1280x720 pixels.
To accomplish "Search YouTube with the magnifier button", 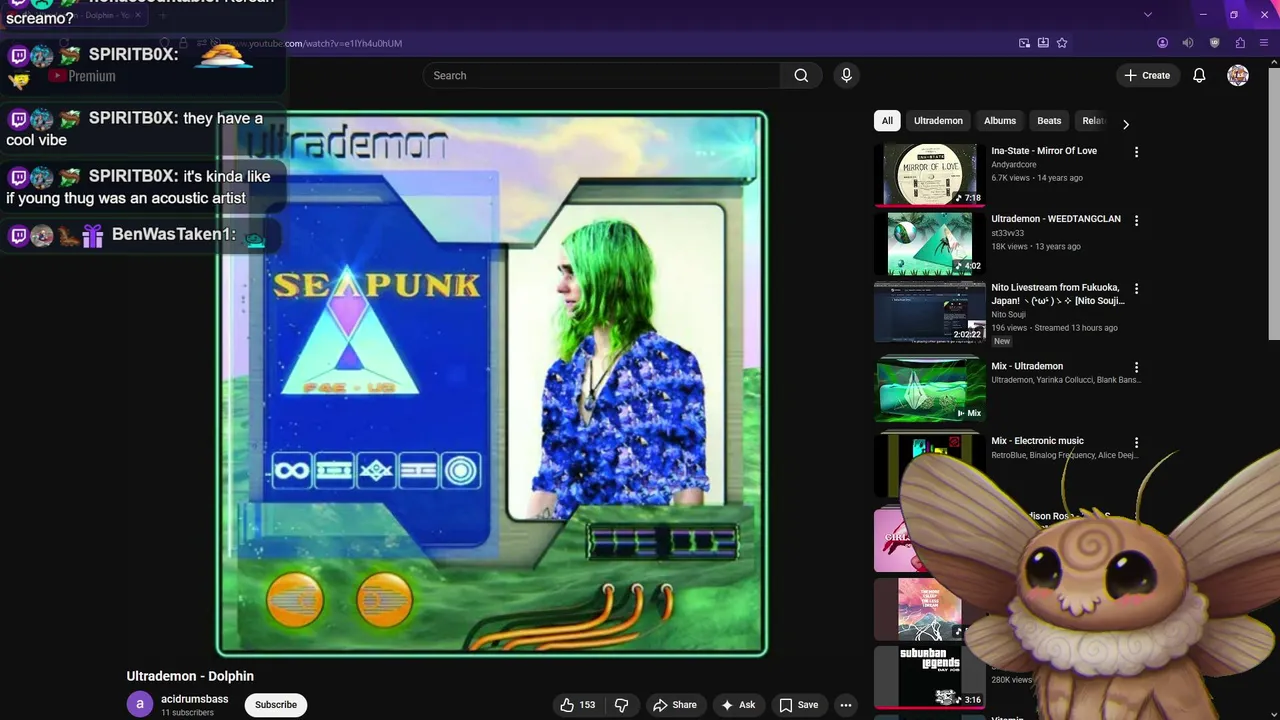I will (x=801, y=75).
